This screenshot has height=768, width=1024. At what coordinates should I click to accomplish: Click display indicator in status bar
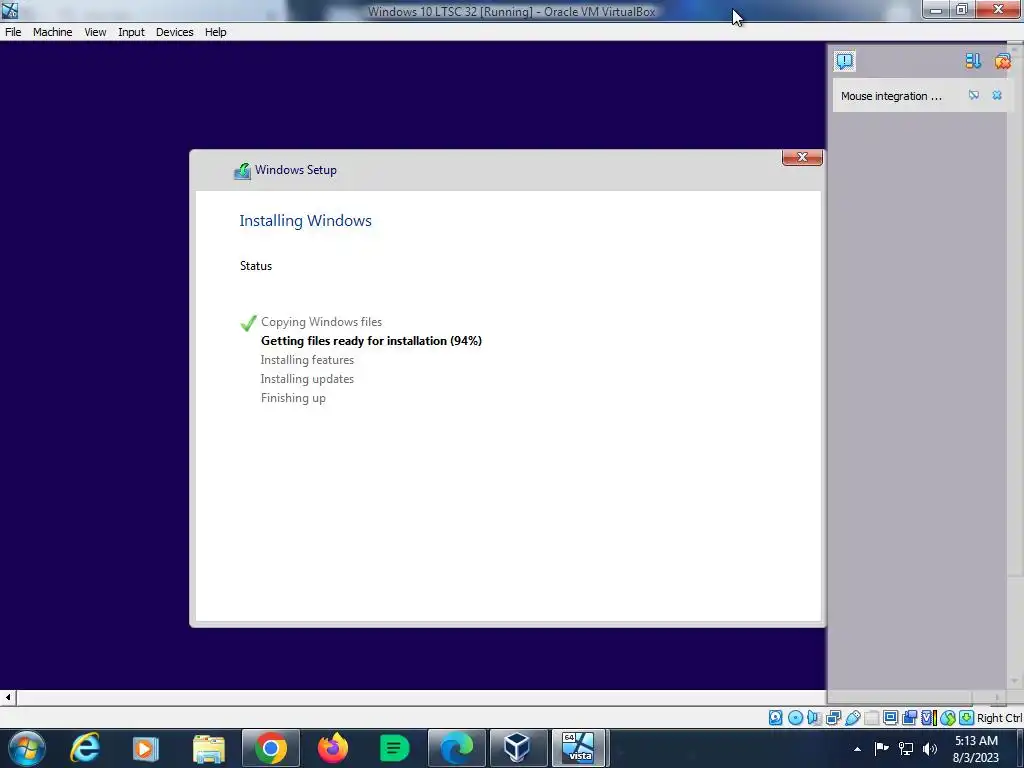coord(890,718)
